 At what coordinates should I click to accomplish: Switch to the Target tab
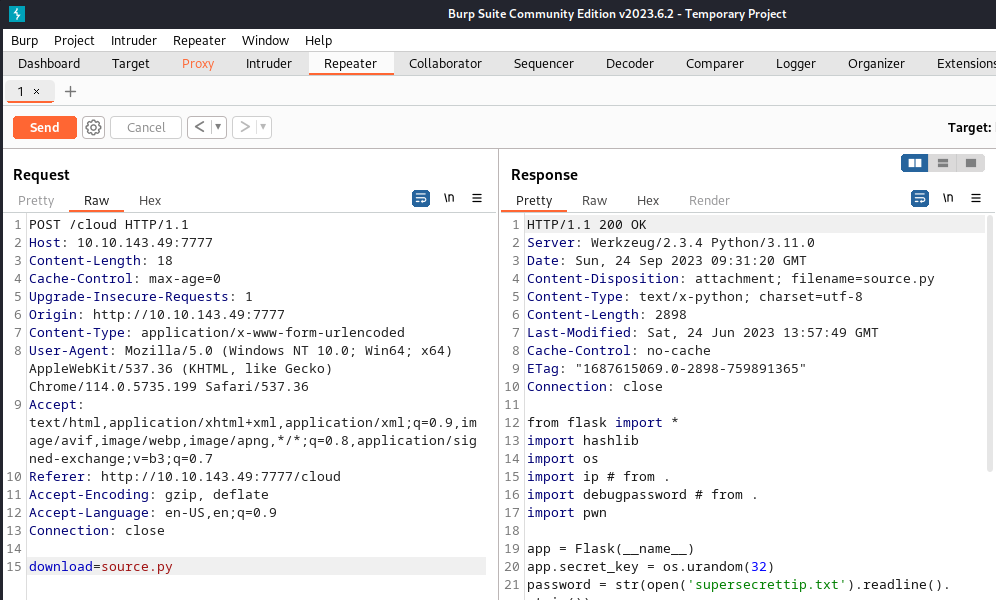[x=130, y=63]
